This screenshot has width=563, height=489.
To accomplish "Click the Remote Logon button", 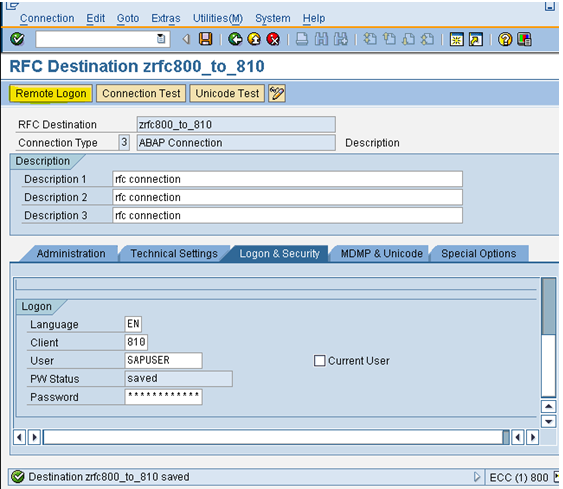I will pyautogui.click(x=51, y=93).
